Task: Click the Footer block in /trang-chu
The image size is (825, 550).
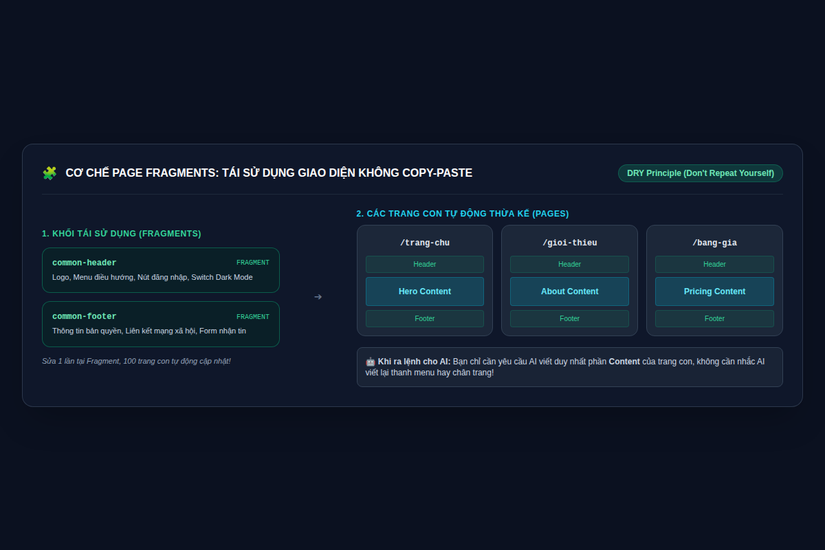Action: [x=425, y=318]
